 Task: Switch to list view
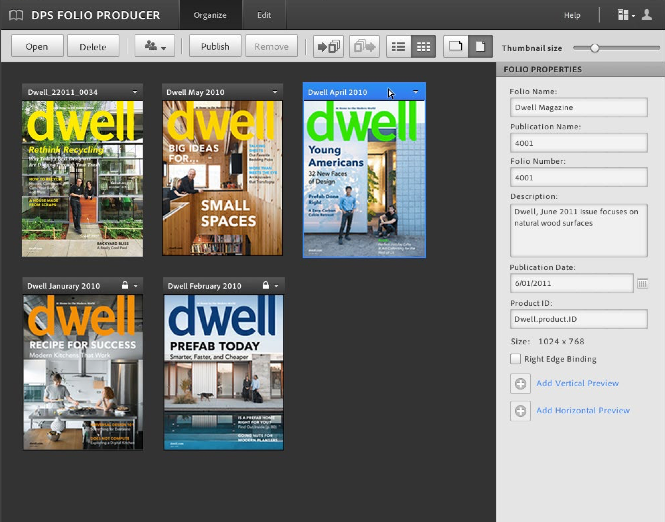coord(399,46)
